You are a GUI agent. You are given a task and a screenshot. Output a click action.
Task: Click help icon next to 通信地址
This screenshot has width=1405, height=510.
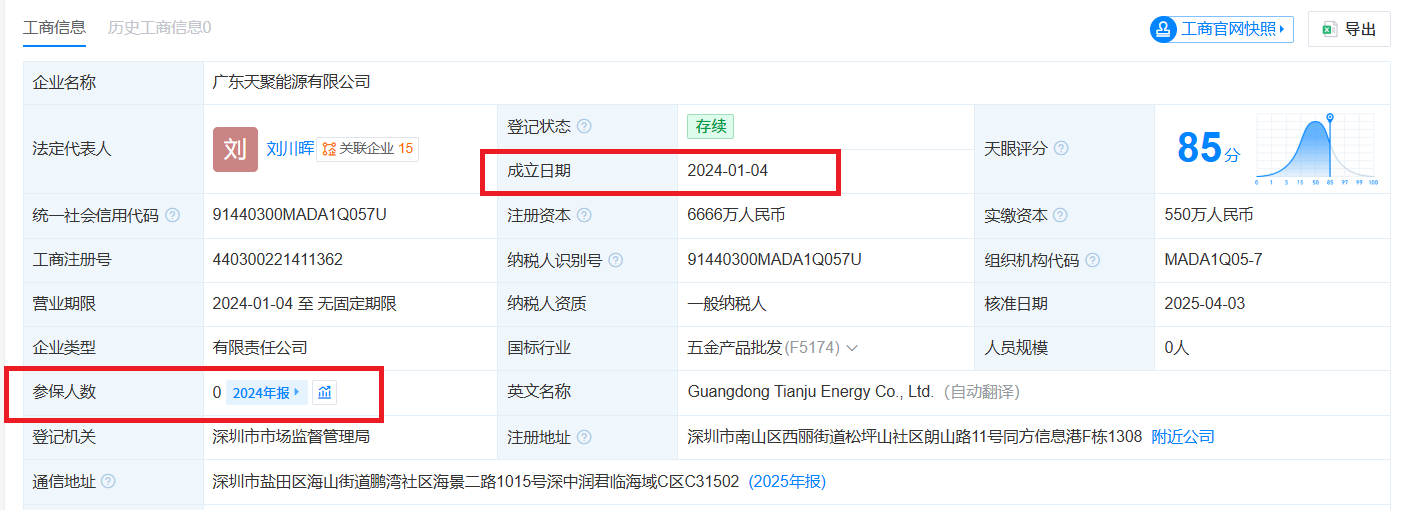(109, 481)
